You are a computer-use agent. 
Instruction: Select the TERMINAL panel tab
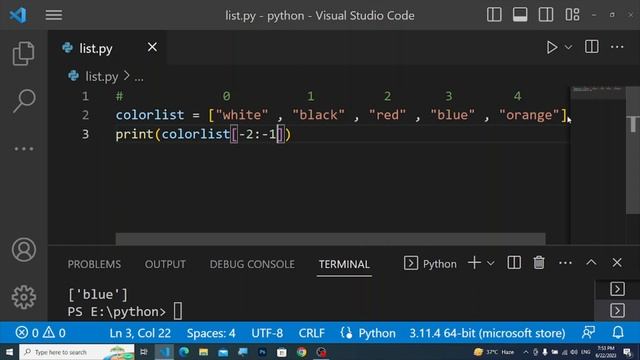(344, 264)
